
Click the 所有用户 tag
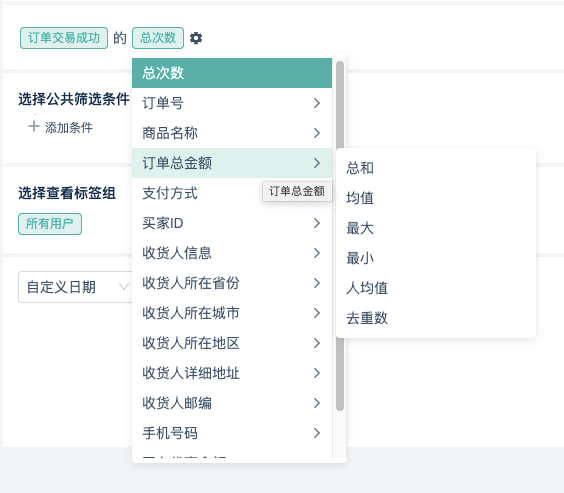(50, 224)
